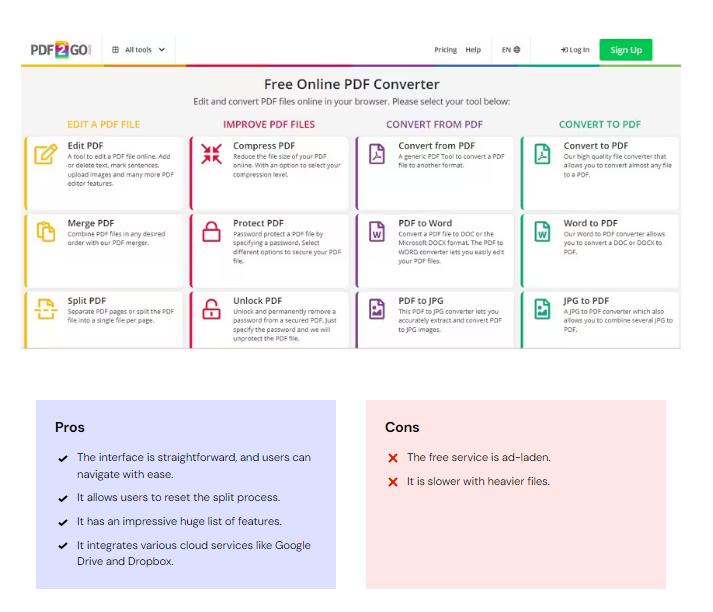
Task: Click 'It has an impressive huge list' text
Action: 179,521
